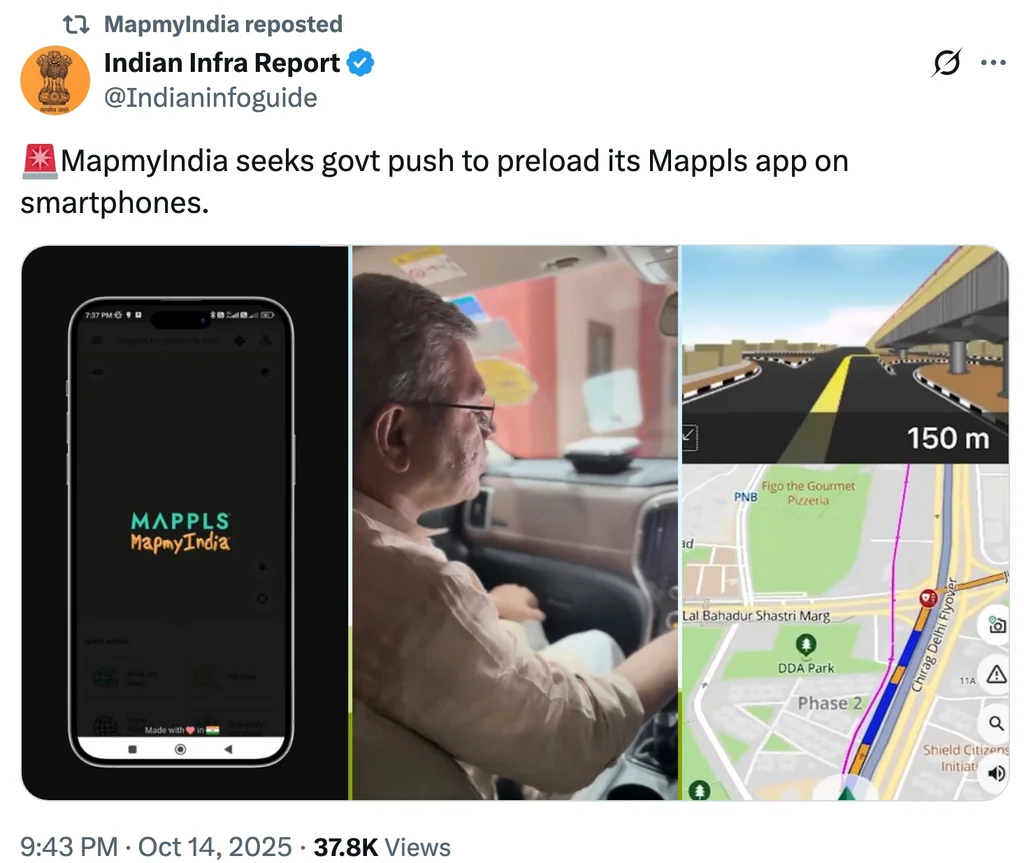Open the 3D junction view image
This screenshot has width=1024, height=863.
point(845,355)
